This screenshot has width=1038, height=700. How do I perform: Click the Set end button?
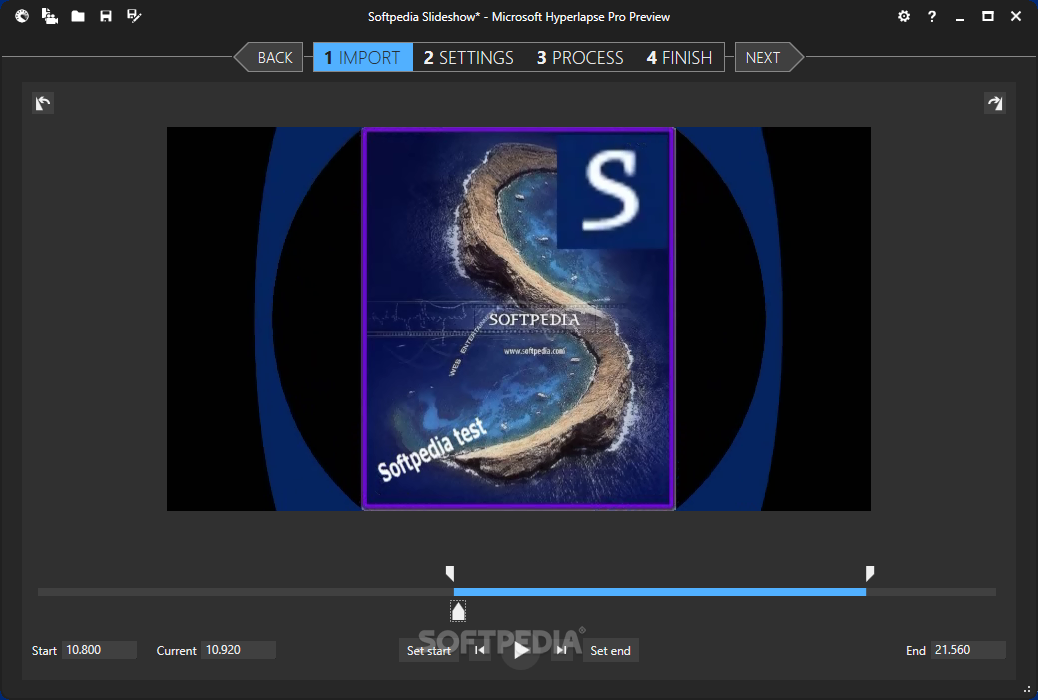tap(610, 650)
